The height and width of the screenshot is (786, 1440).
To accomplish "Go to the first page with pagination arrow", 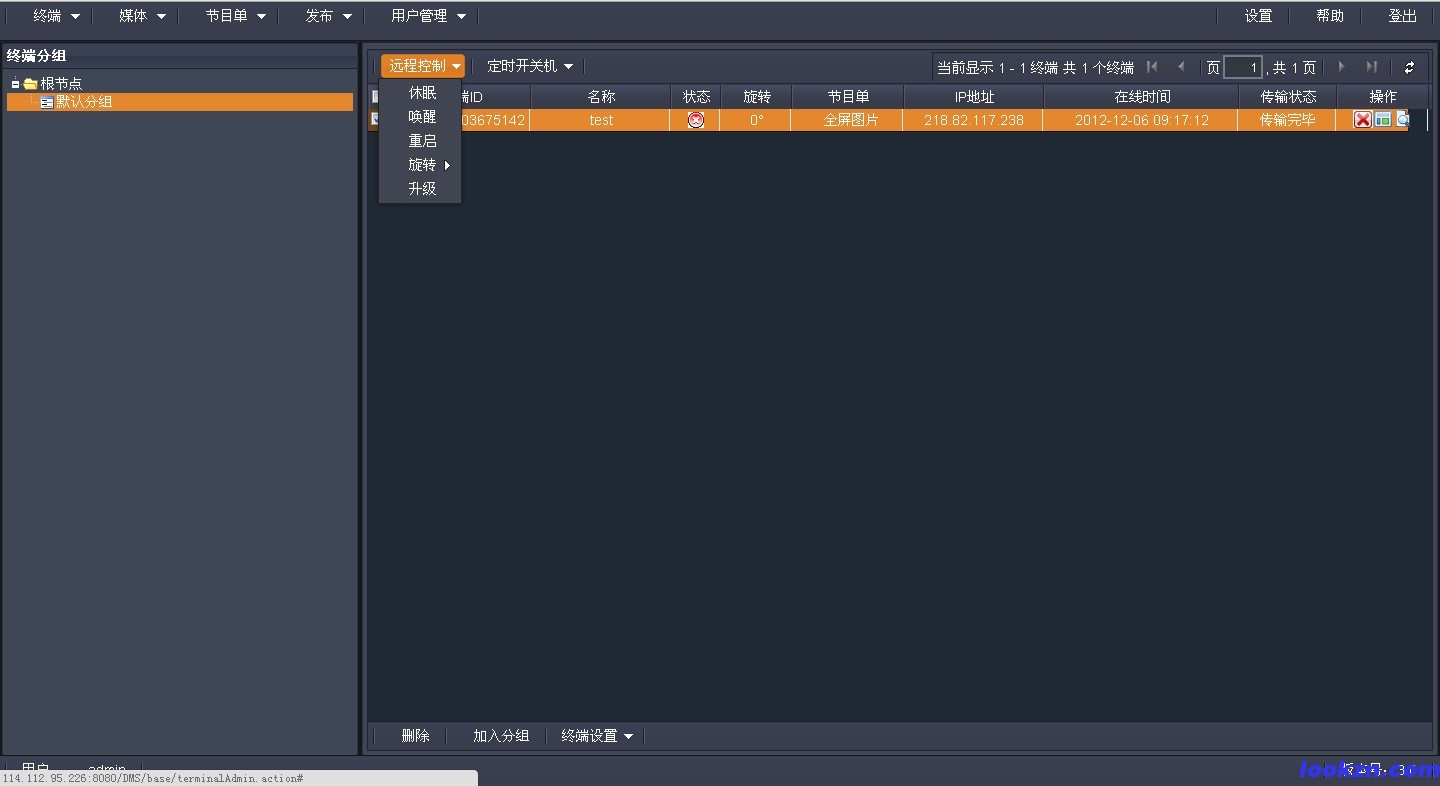I will click(x=1152, y=67).
